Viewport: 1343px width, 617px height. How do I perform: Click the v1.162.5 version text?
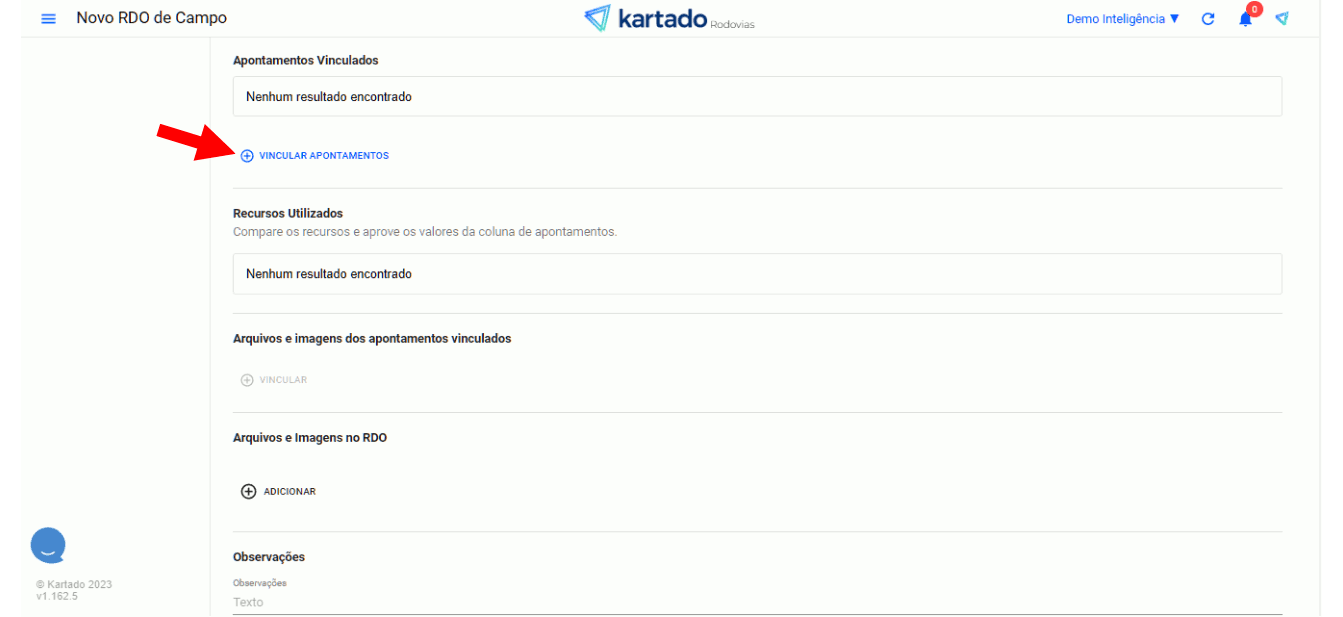pos(57,596)
